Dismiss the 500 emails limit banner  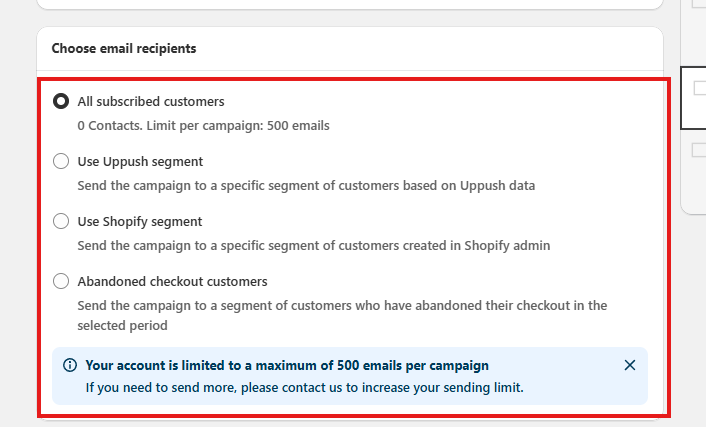point(630,365)
